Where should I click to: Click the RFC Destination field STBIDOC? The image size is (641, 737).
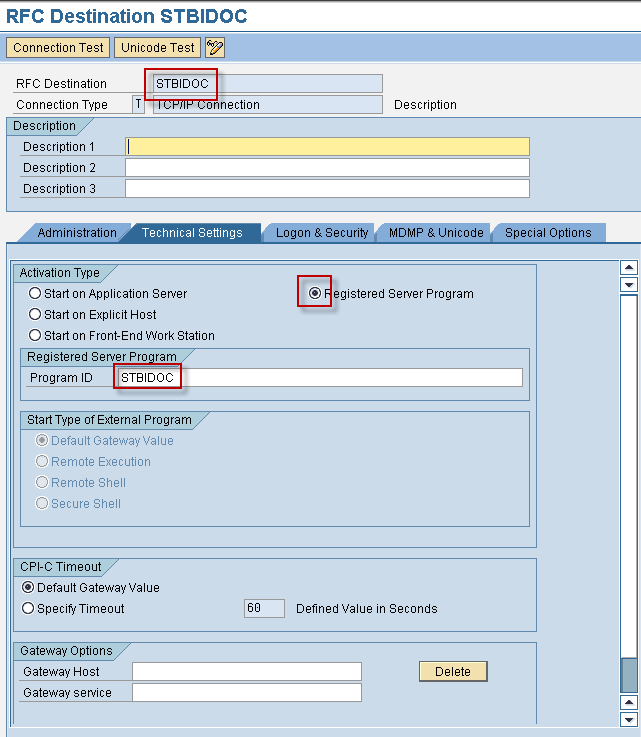click(268, 84)
